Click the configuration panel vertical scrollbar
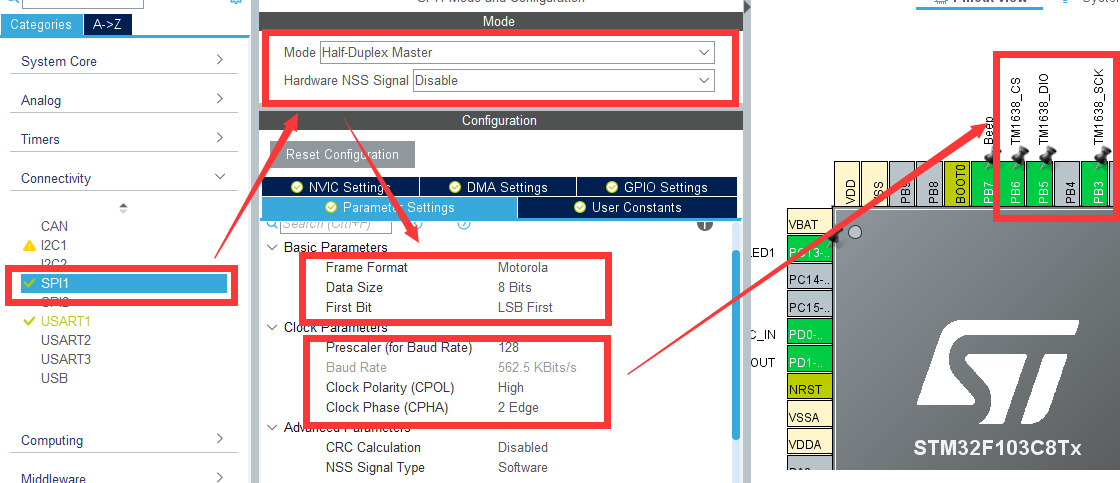 pos(736,344)
